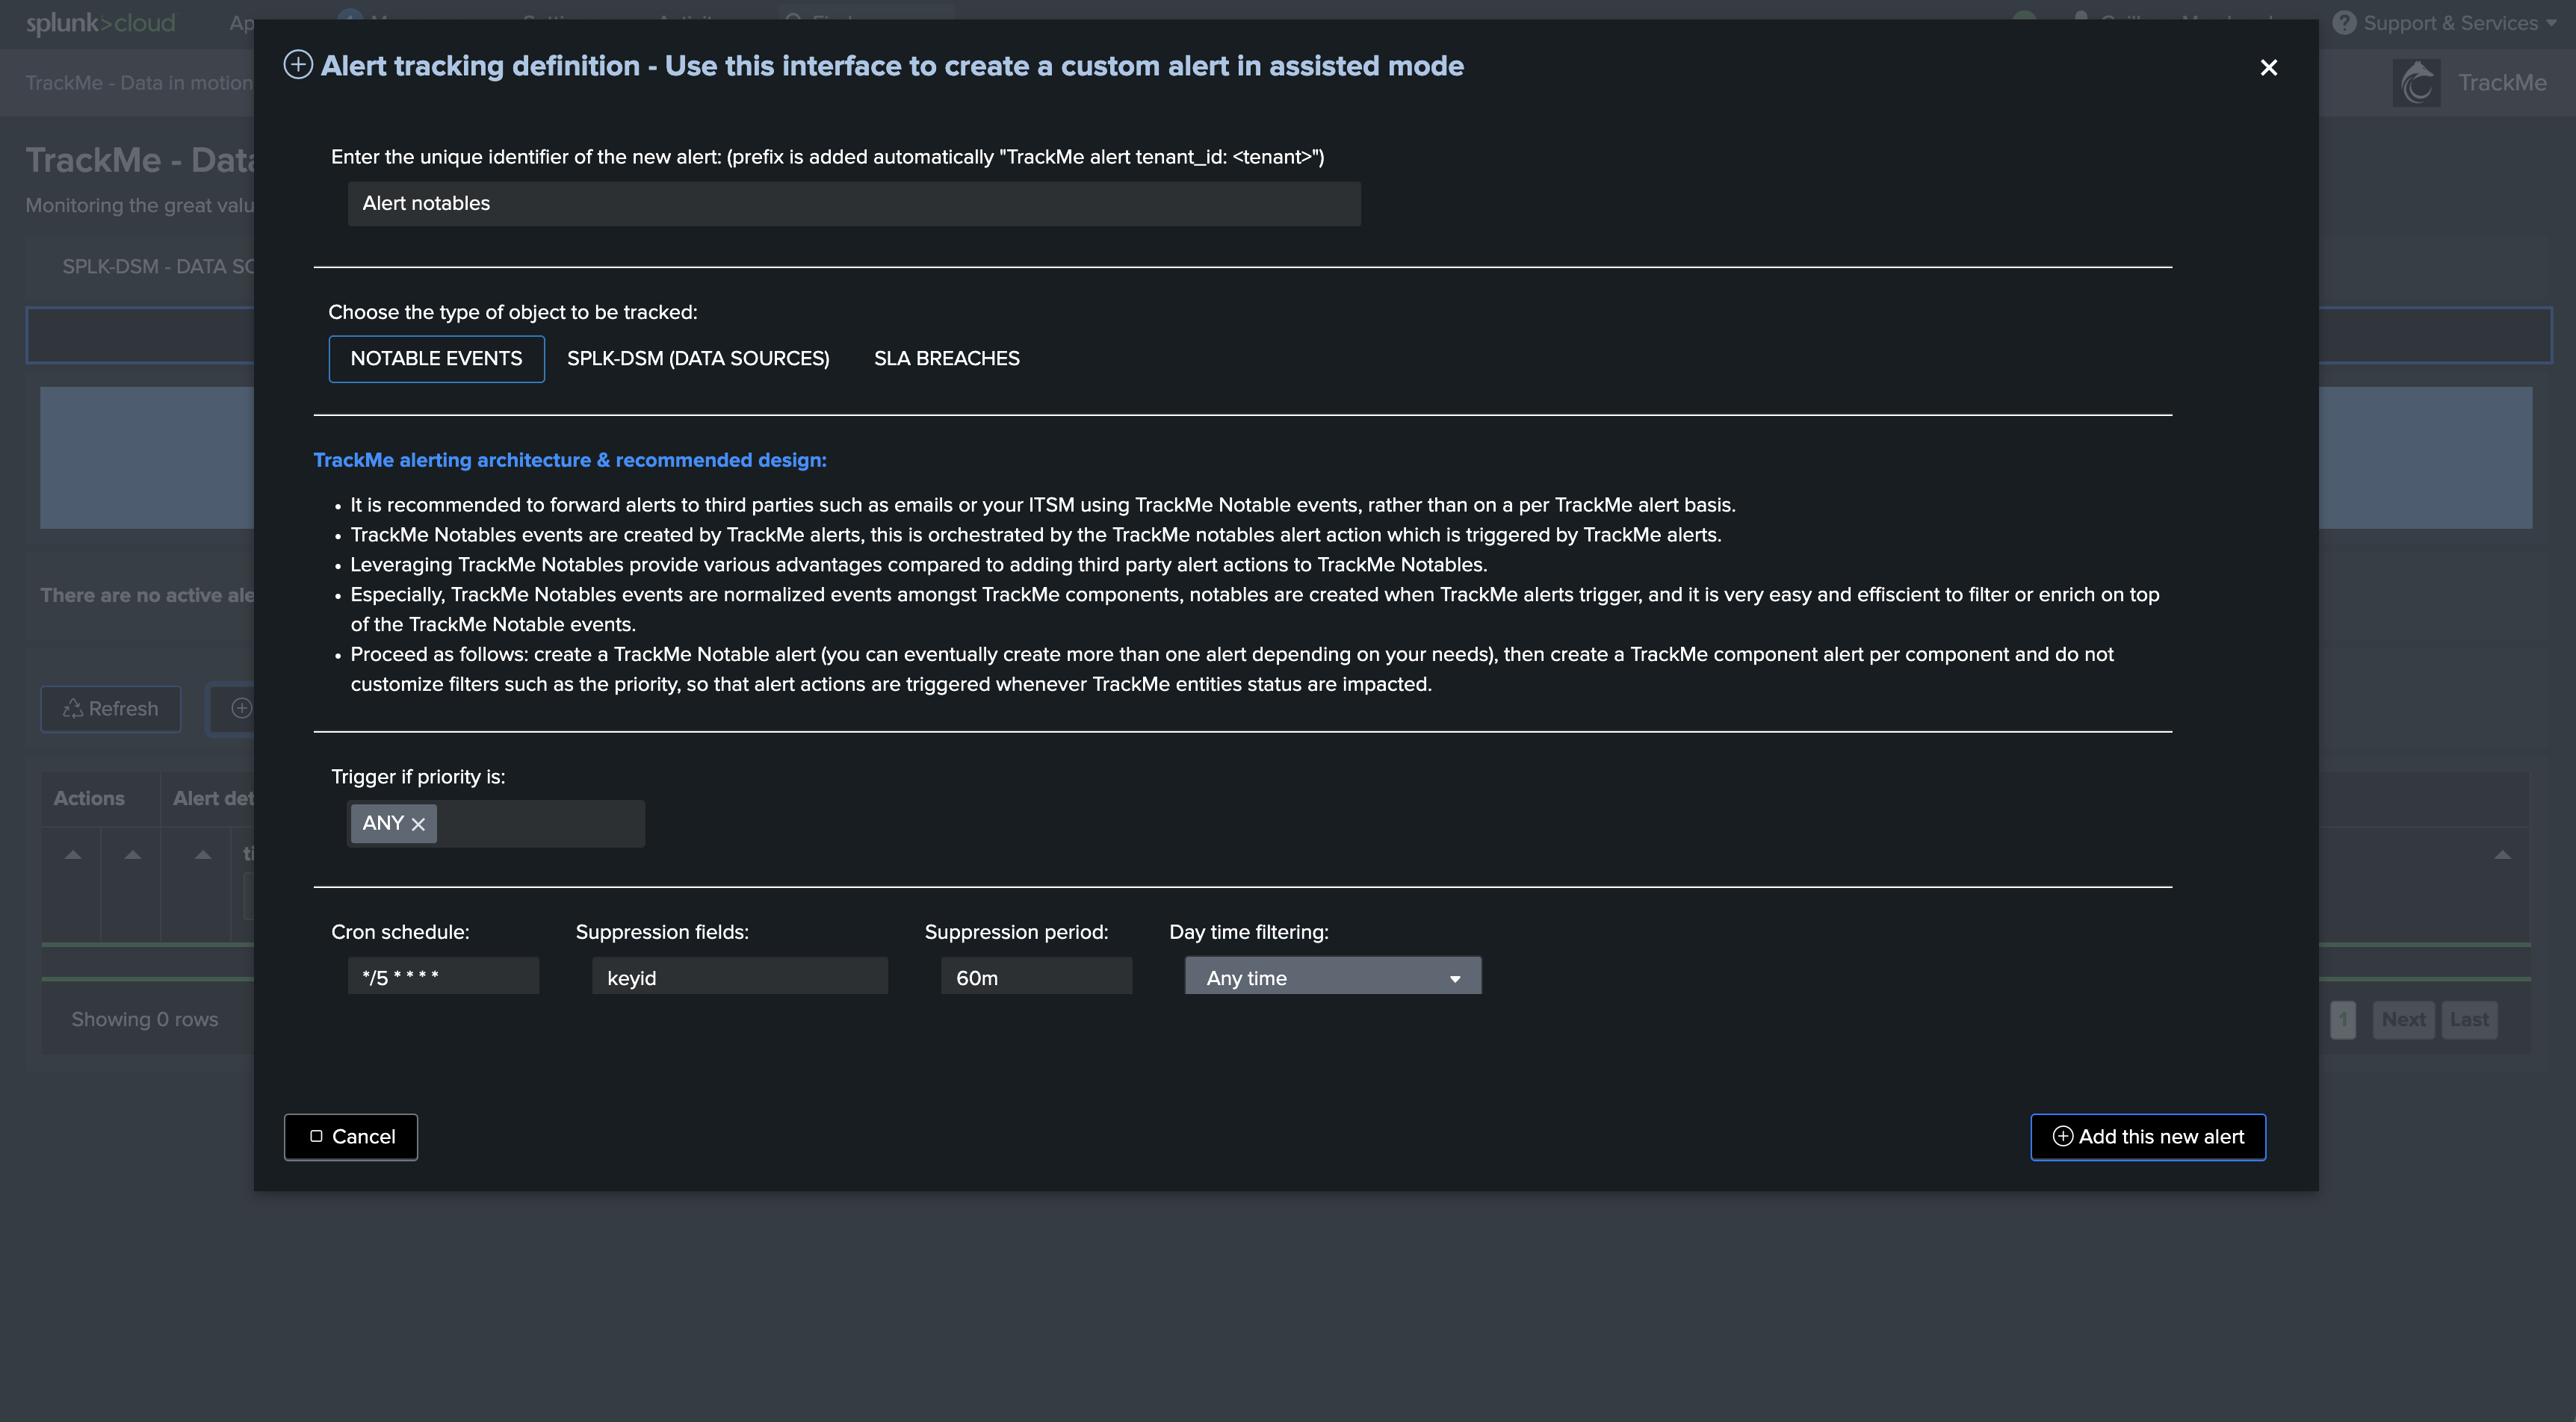Click Last pagination button in background
Image resolution: width=2576 pixels, height=1422 pixels.
pyautogui.click(x=2469, y=1019)
